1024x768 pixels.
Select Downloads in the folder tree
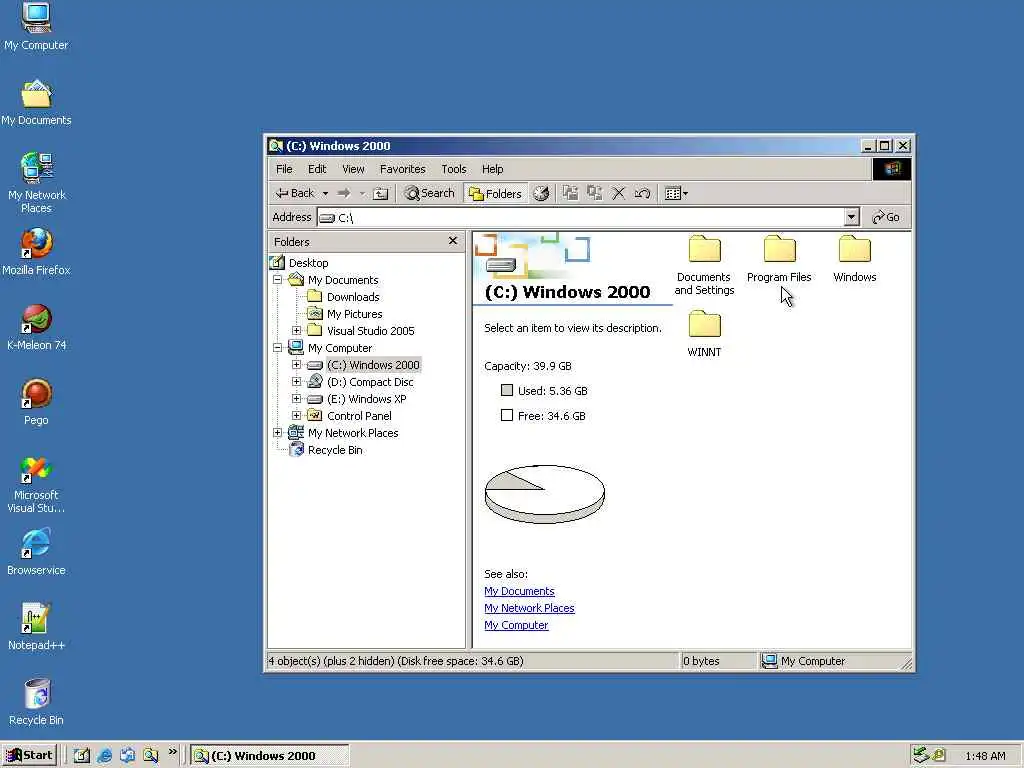click(353, 296)
